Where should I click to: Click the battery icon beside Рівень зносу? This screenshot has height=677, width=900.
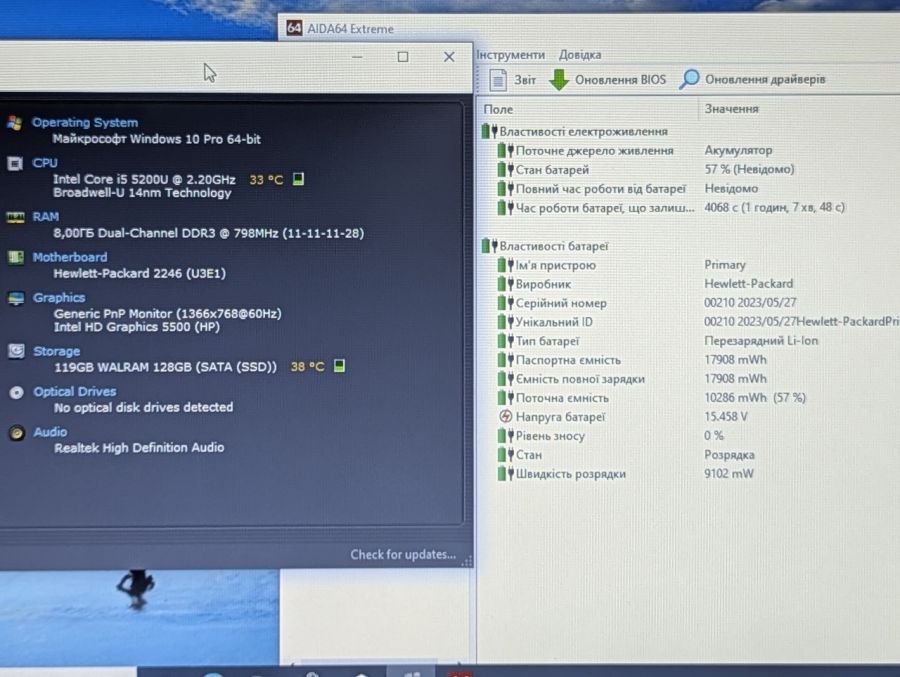point(505,436)
